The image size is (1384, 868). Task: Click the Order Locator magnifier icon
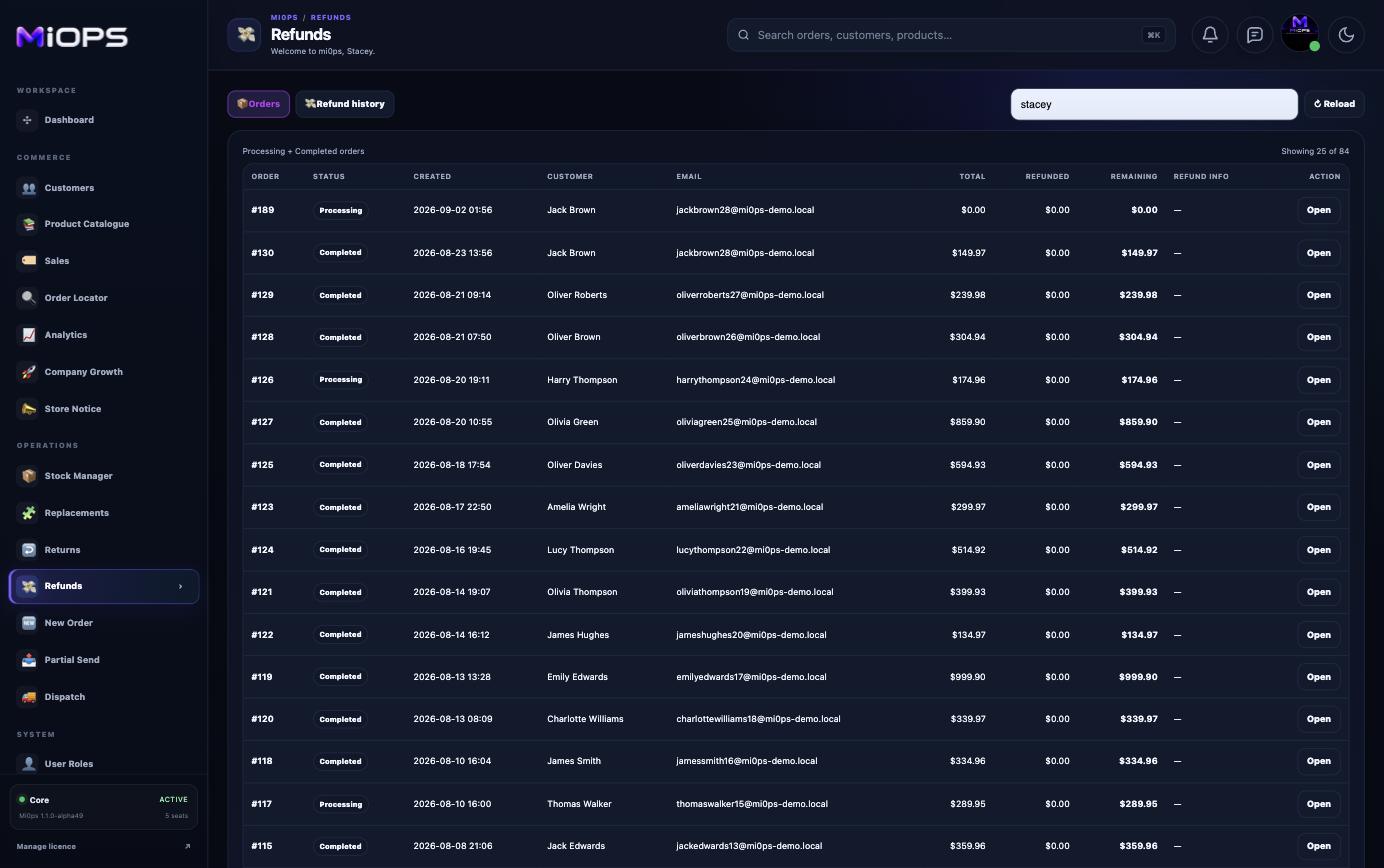[x=28, y=298]
